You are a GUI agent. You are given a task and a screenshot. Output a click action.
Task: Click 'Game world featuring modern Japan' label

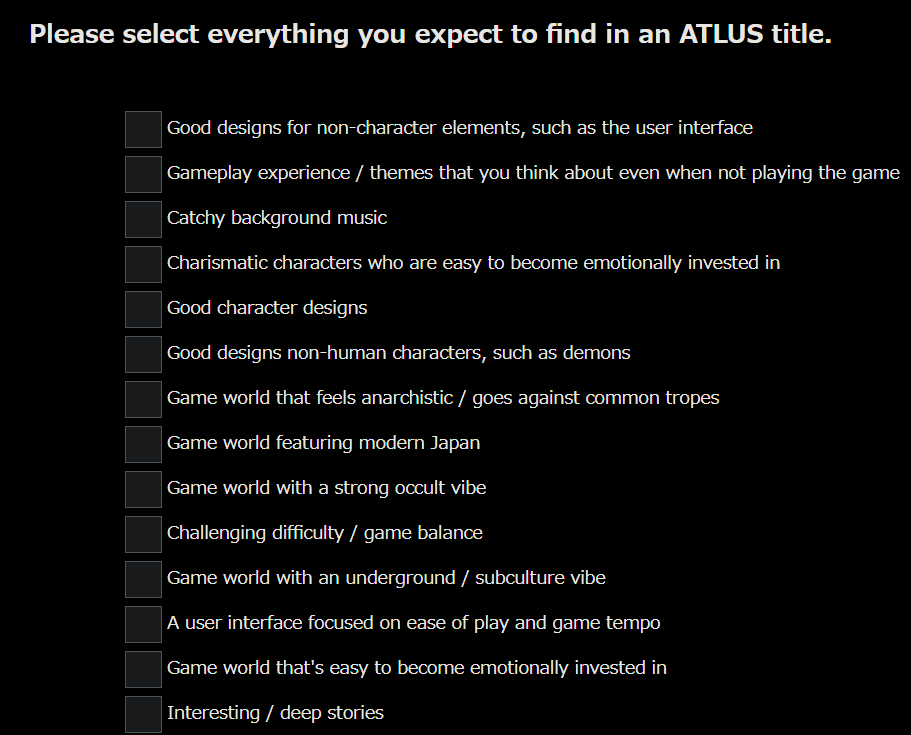coord(324,443)
